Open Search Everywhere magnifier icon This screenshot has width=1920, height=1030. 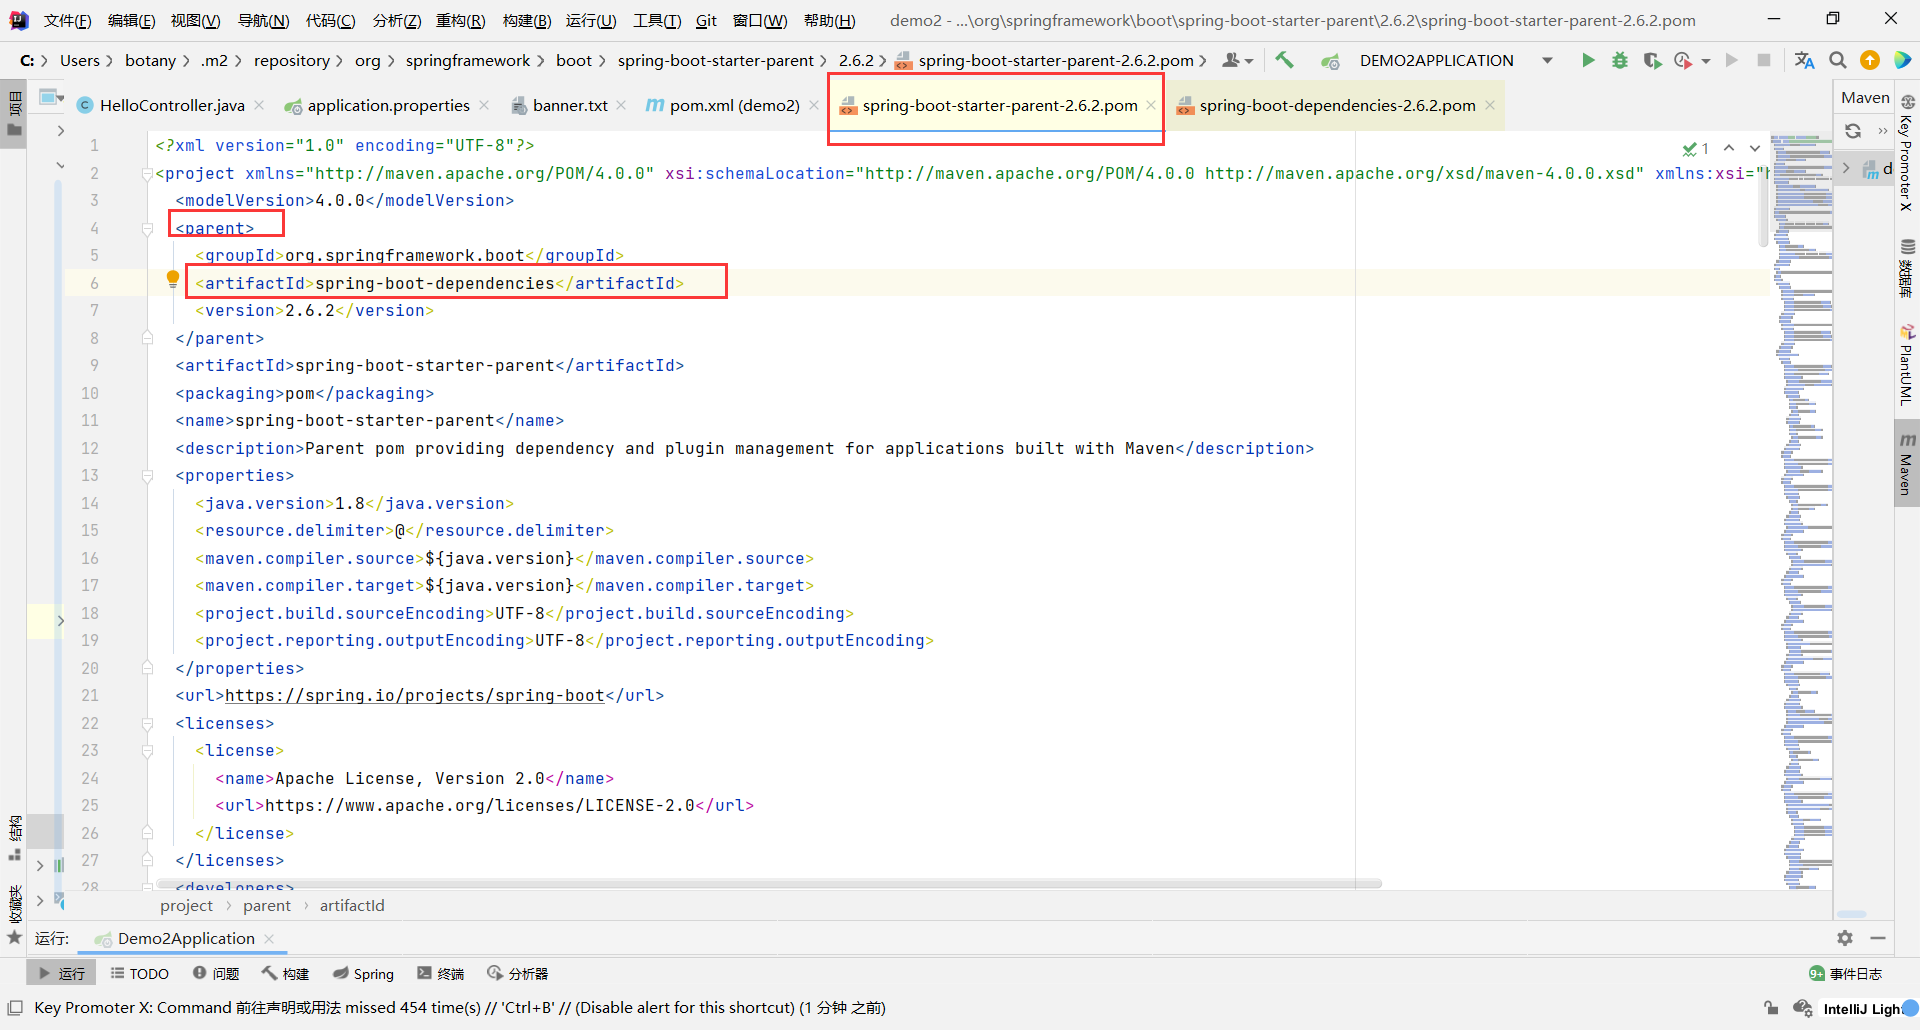click(1838, 60)
